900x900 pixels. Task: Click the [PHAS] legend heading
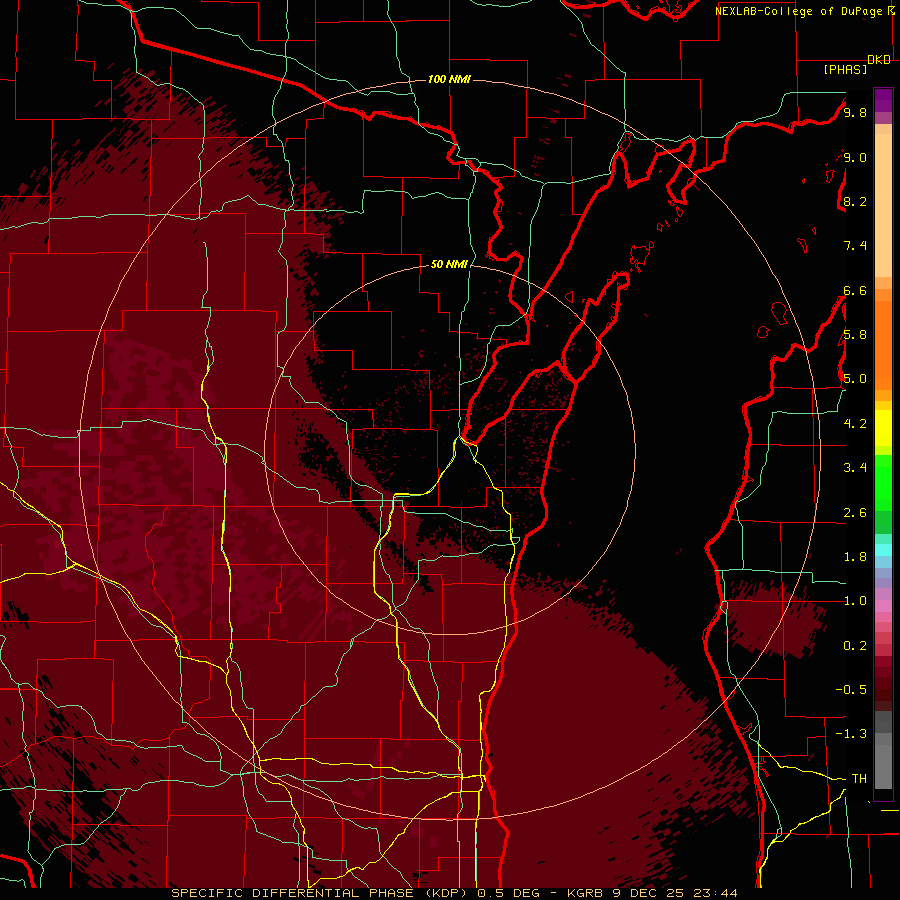[x=845, y=69]
